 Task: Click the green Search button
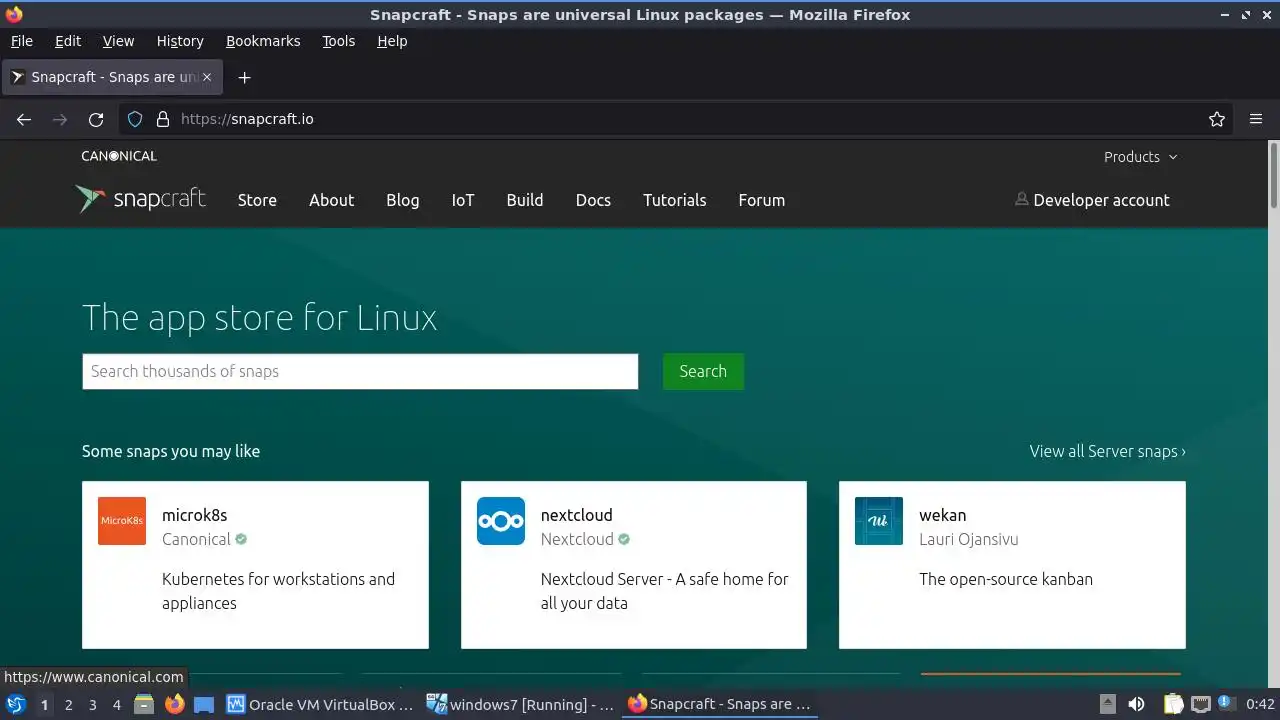click(703, 371)
